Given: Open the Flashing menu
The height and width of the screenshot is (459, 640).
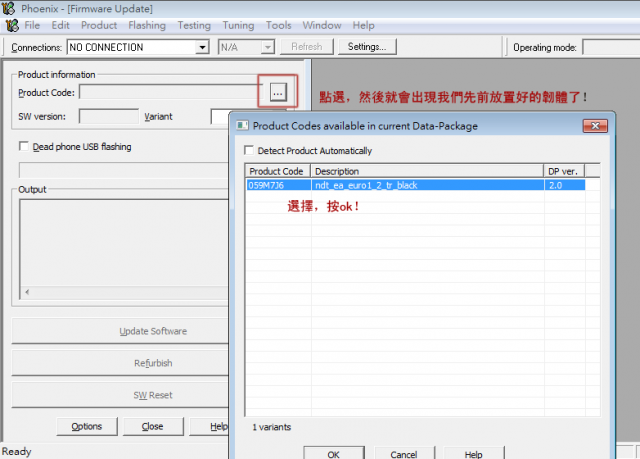Looking at the screenshot, I should [147, 25].
